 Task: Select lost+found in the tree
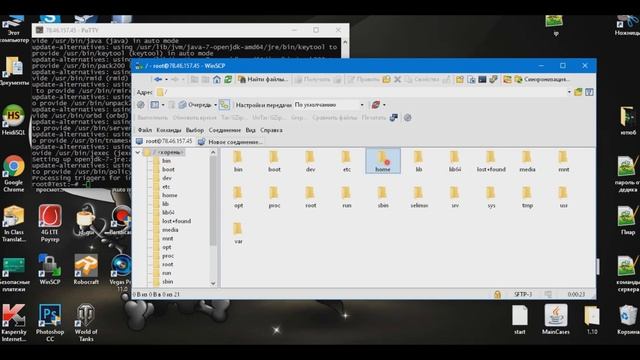pyautogui.click(x=176, y=221)
